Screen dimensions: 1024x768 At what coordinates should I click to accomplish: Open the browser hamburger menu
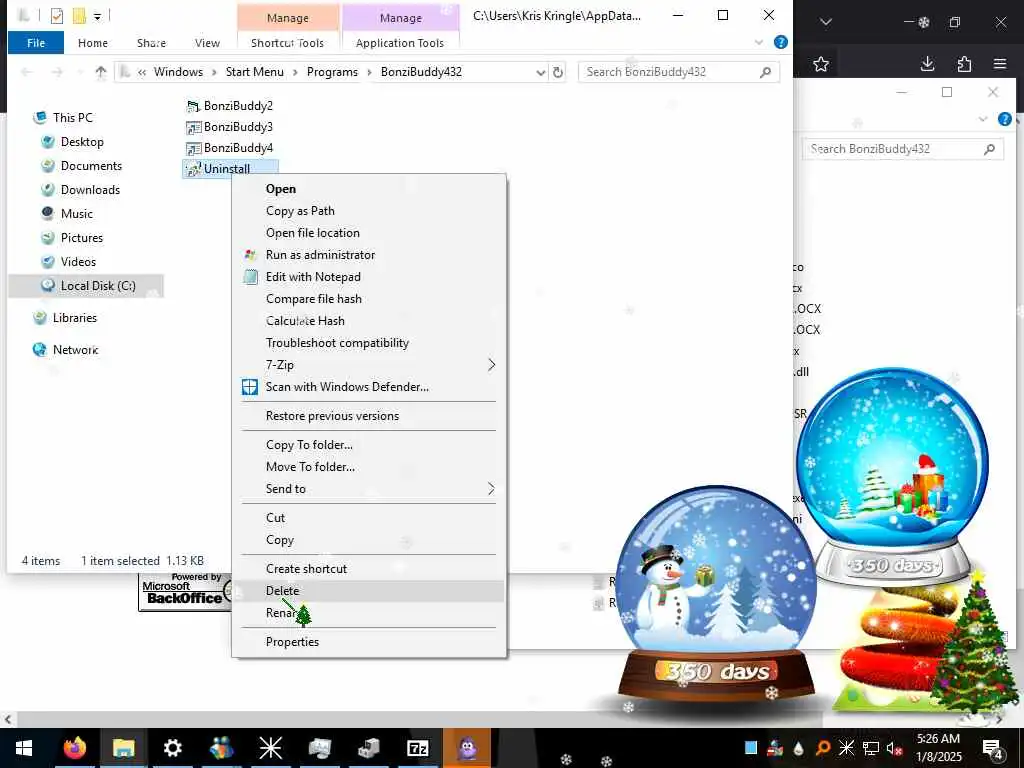(x=1000, y=64)
